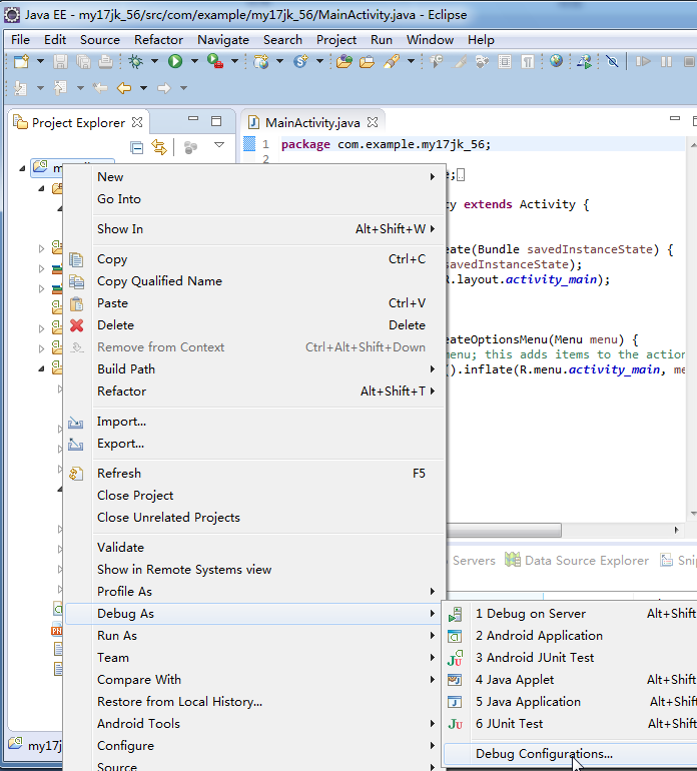Switch to Data Source Explorer tab
This screenshot has width=697, height=771.
(577, 561)
